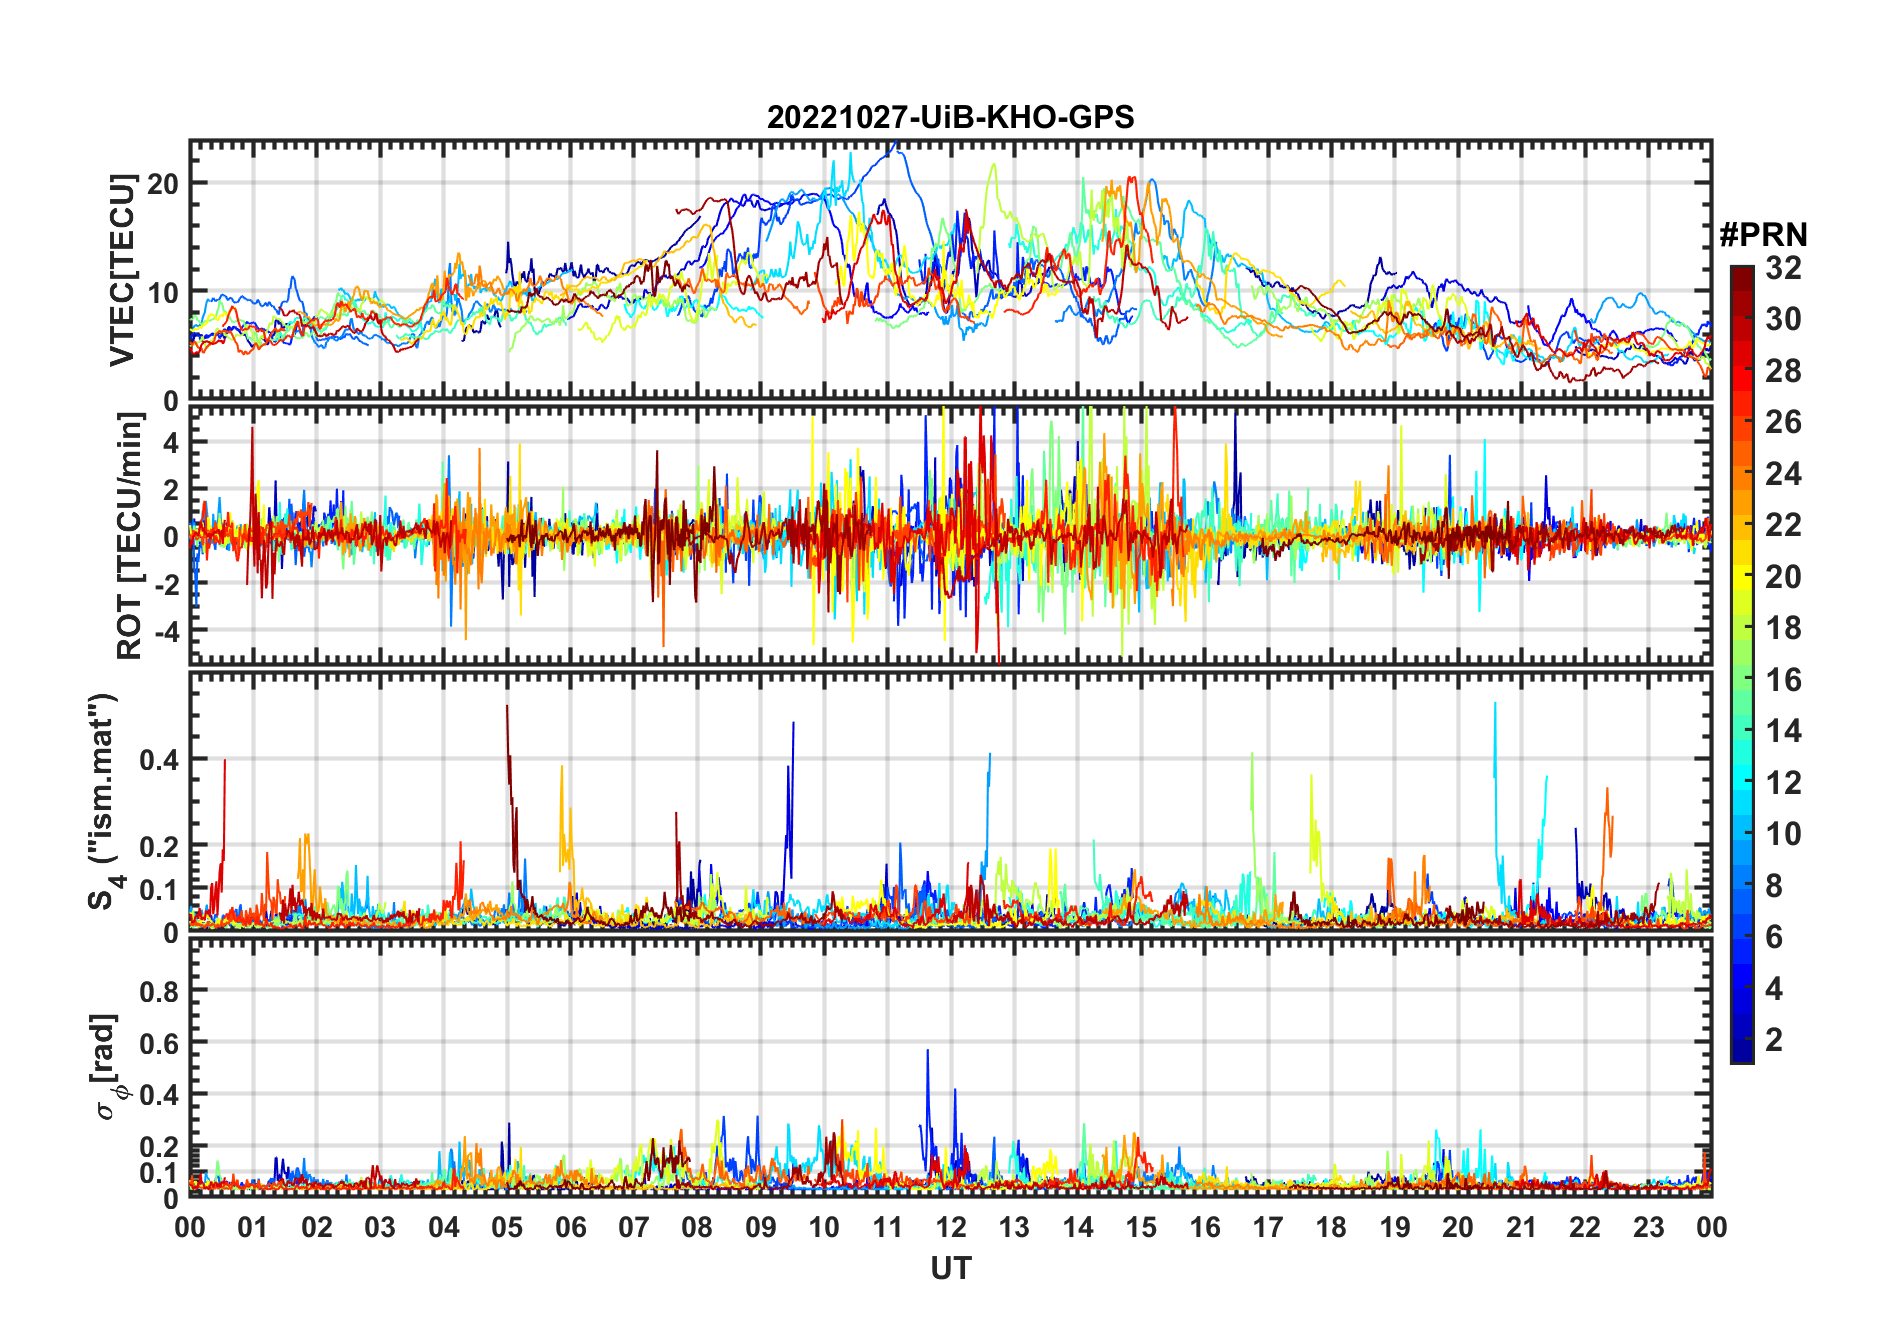Click the #PRN colorbar title
Viewport: 1902px width, 1330px height.
point(1763,235)
